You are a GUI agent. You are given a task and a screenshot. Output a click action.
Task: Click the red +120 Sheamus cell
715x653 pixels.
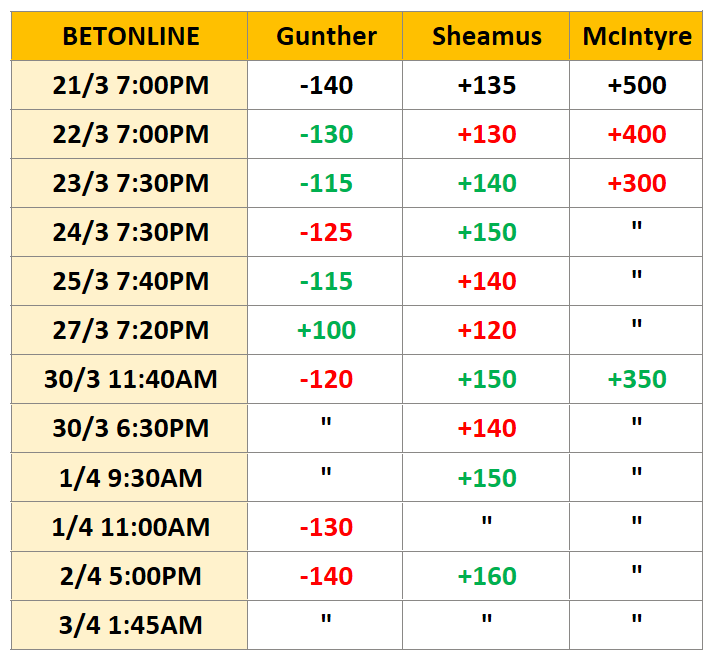pos(486,330)
